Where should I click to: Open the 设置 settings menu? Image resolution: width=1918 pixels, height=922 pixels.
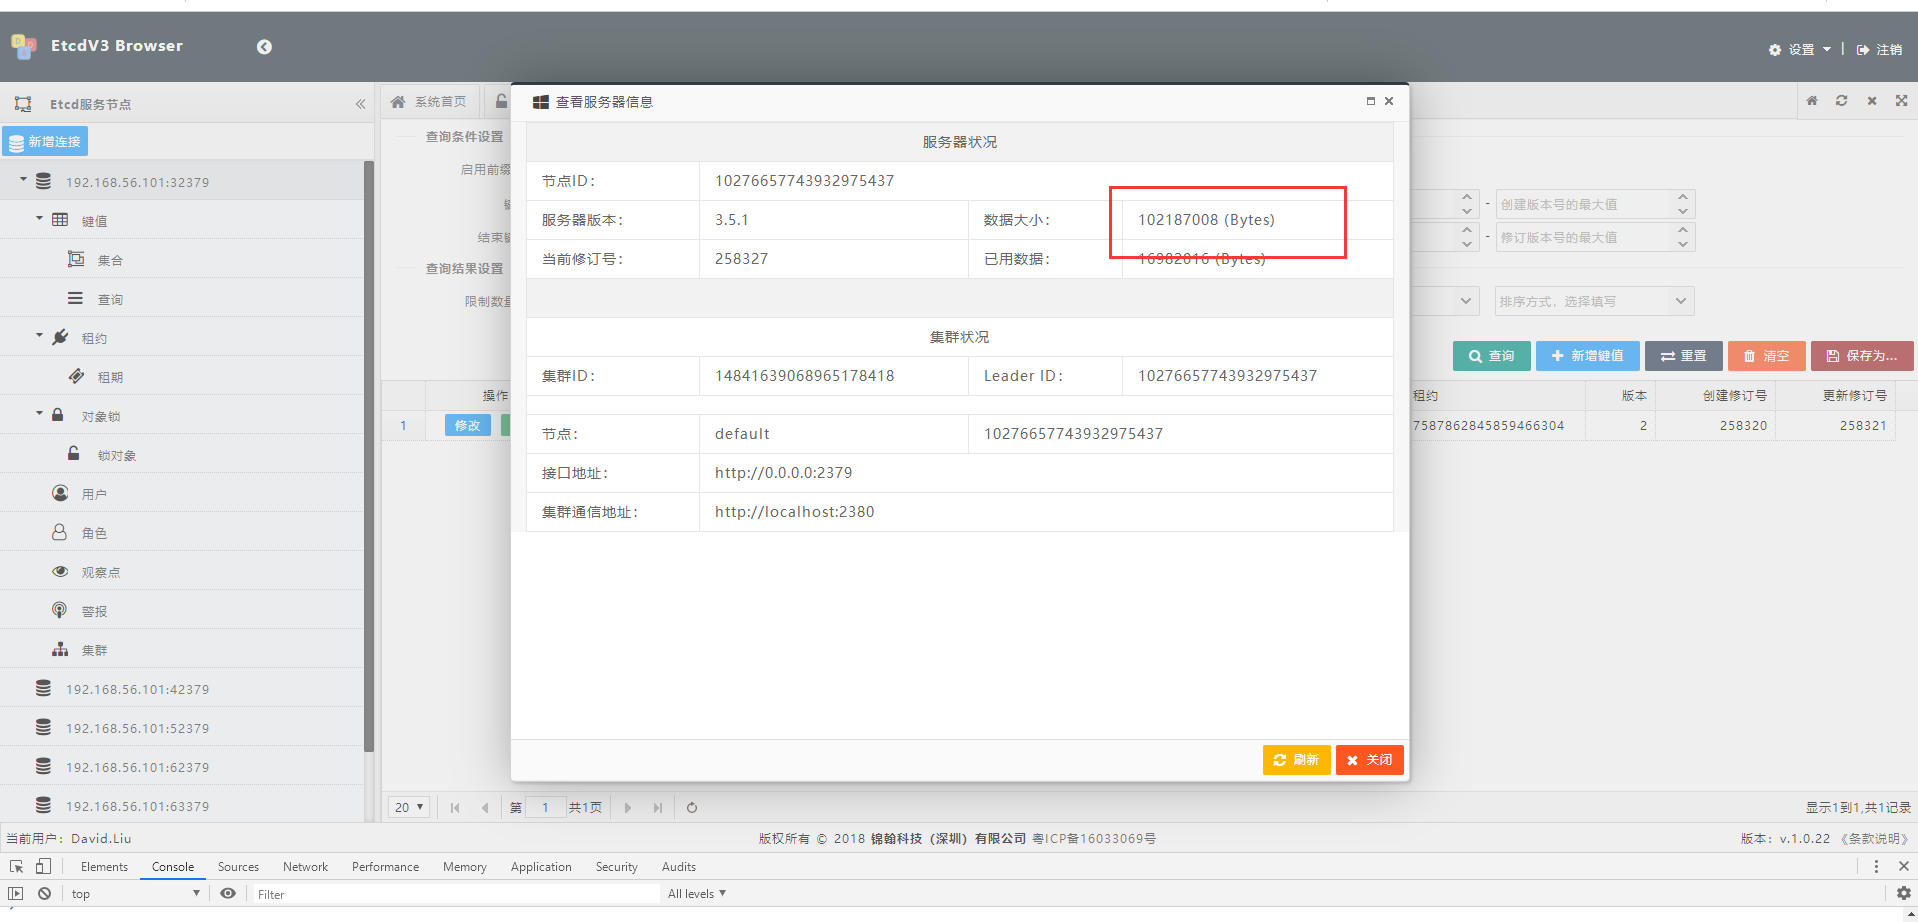coord(1800,49)
